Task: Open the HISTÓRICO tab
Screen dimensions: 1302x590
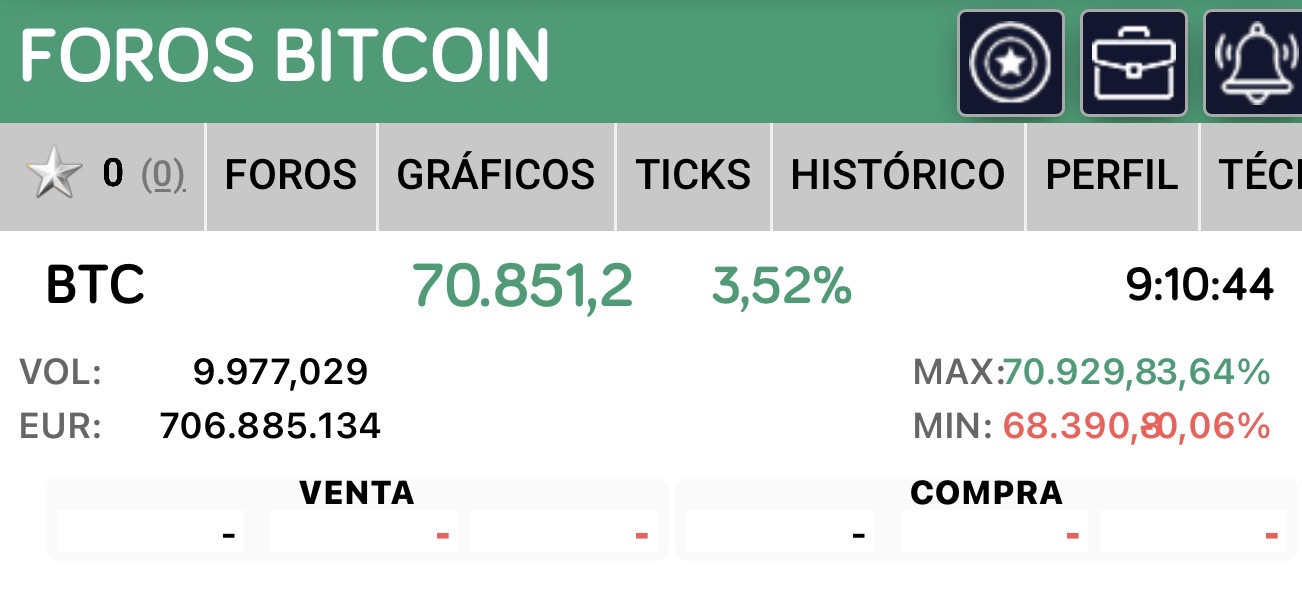Action: 898,176
